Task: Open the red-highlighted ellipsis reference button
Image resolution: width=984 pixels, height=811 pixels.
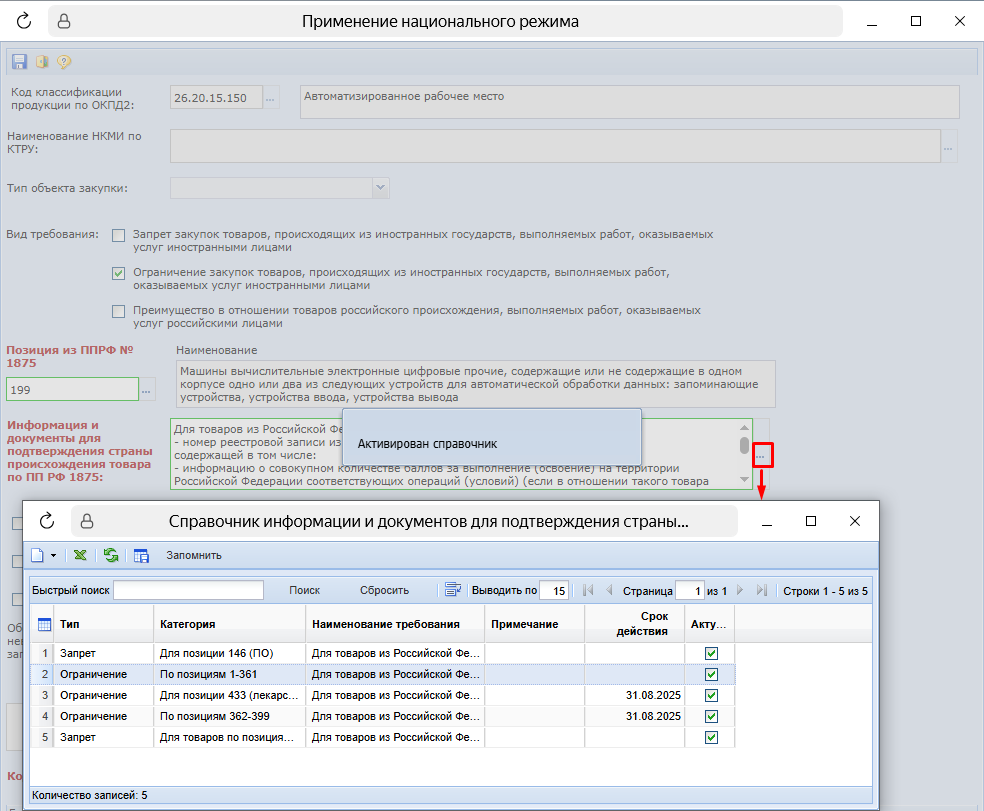Action: pyautogui.click(x=762, y=455)
